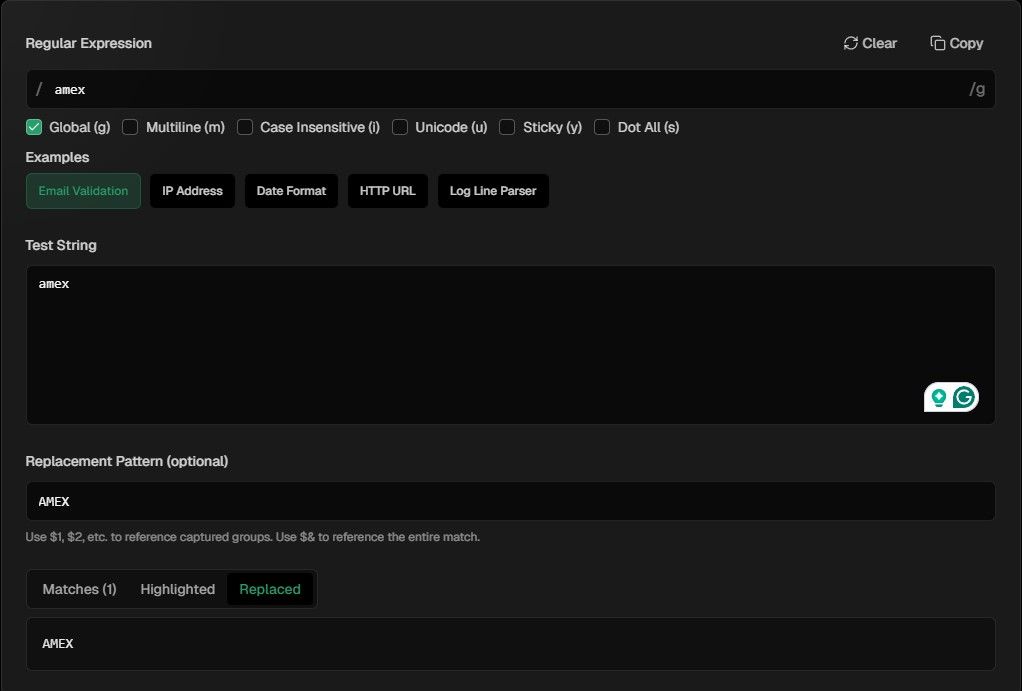This screenshot has height=691, width=1022.
Task: Click the refresh icon beside Clear
Action: [x=849, y=43]
